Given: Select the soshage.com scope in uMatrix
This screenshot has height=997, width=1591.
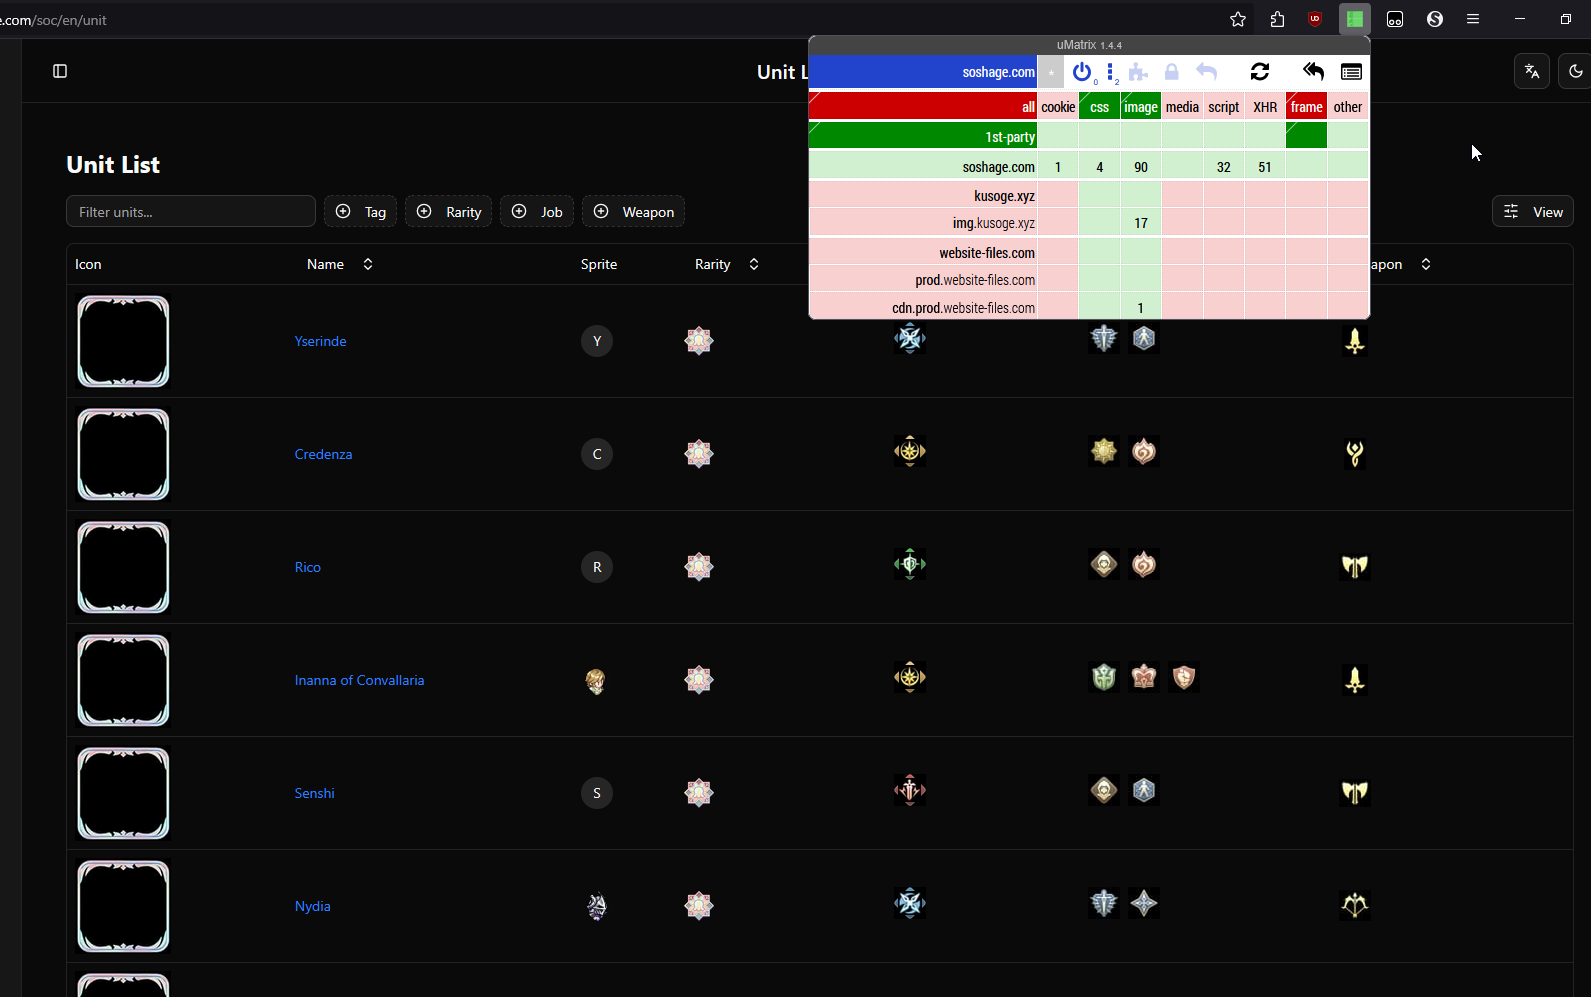Looking at the screenshot, I should (923, 72).
